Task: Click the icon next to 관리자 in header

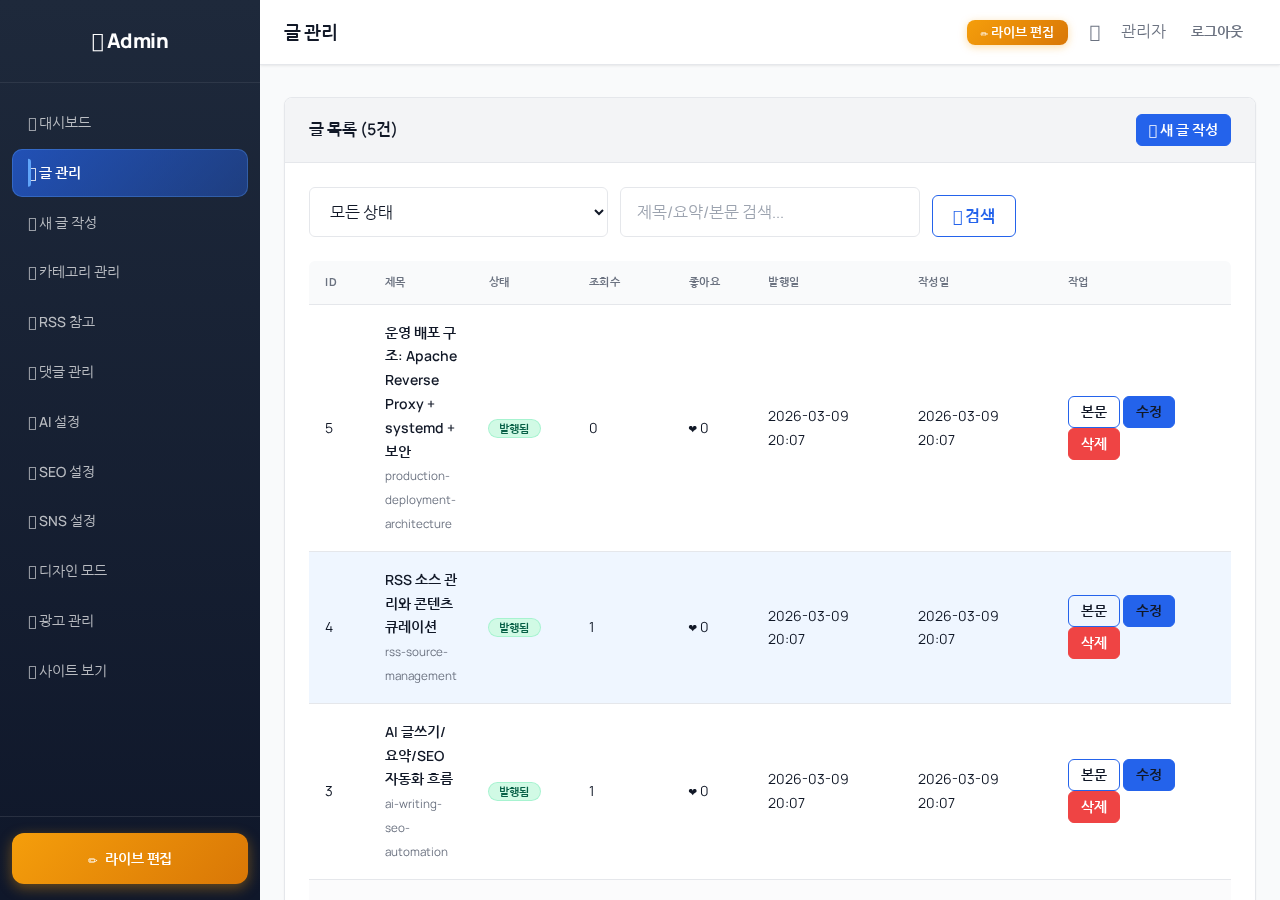Action: point(1094,33)
